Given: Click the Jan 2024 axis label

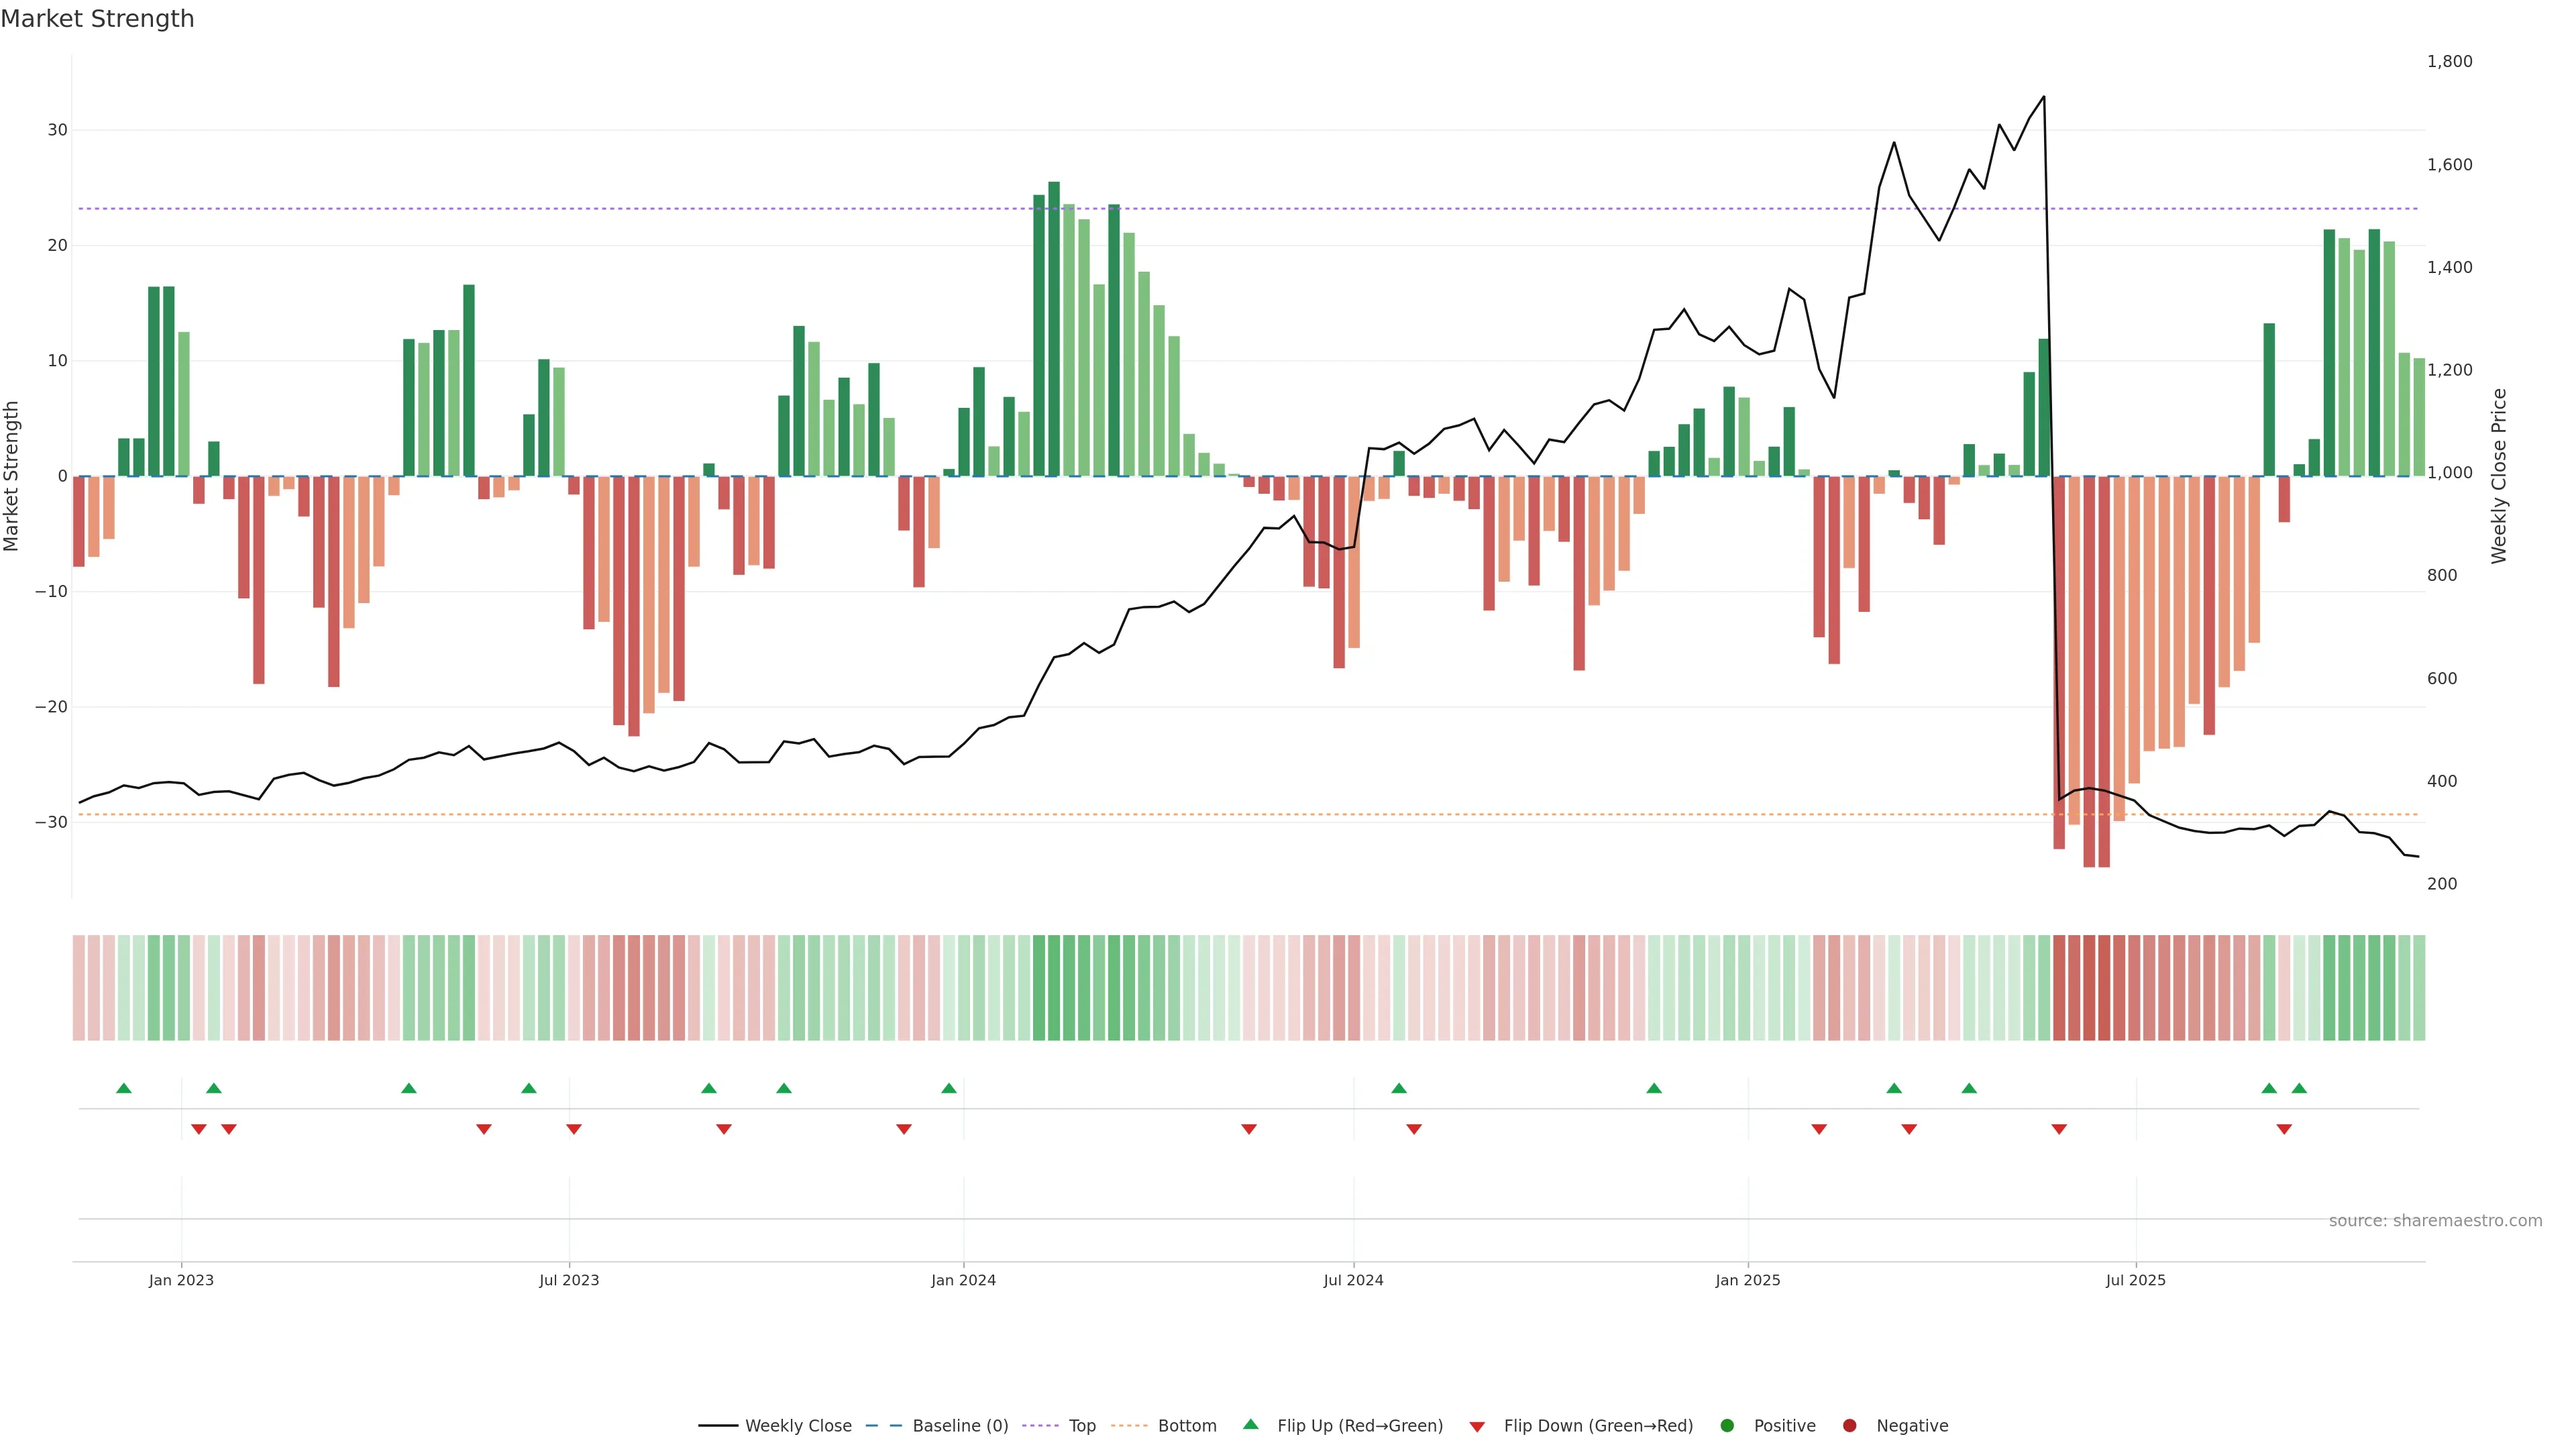Looking at the screenshot, I should coord(963,1280).
